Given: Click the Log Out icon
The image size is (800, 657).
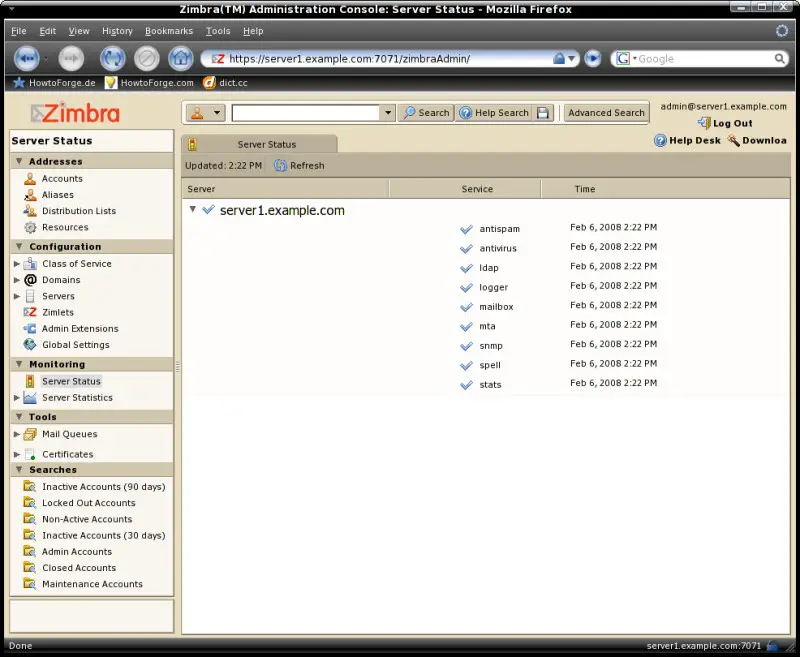Looking at the screenshot, I should tap(704, 123).
